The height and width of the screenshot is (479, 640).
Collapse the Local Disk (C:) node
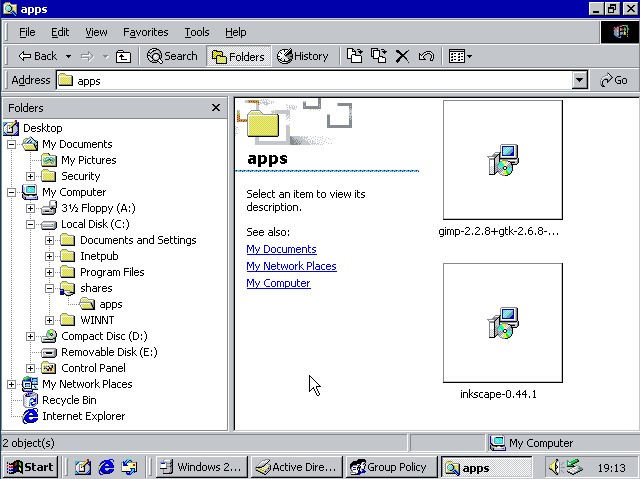point(31,224)
